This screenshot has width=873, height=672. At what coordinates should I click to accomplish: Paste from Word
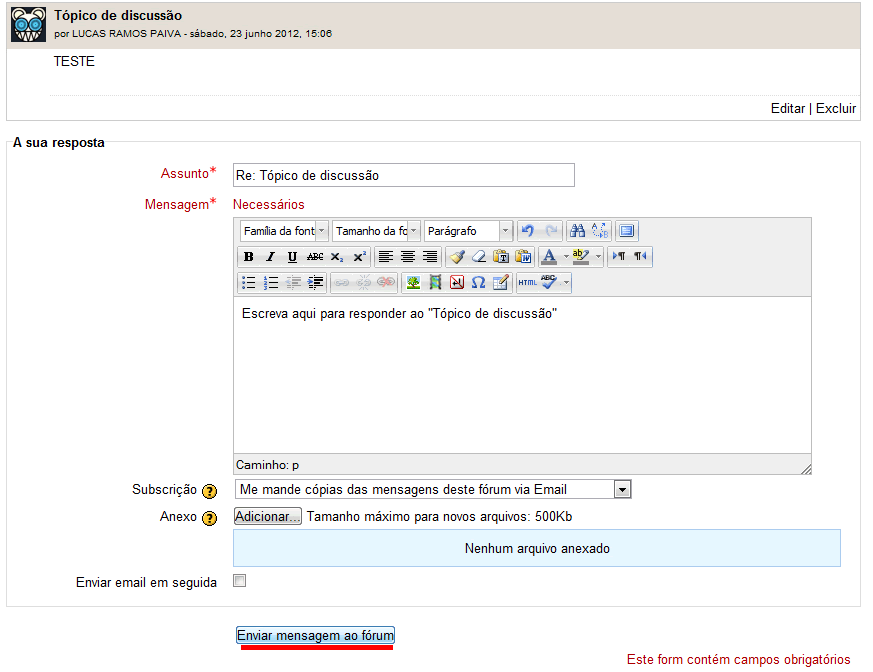tap(523, 257)
